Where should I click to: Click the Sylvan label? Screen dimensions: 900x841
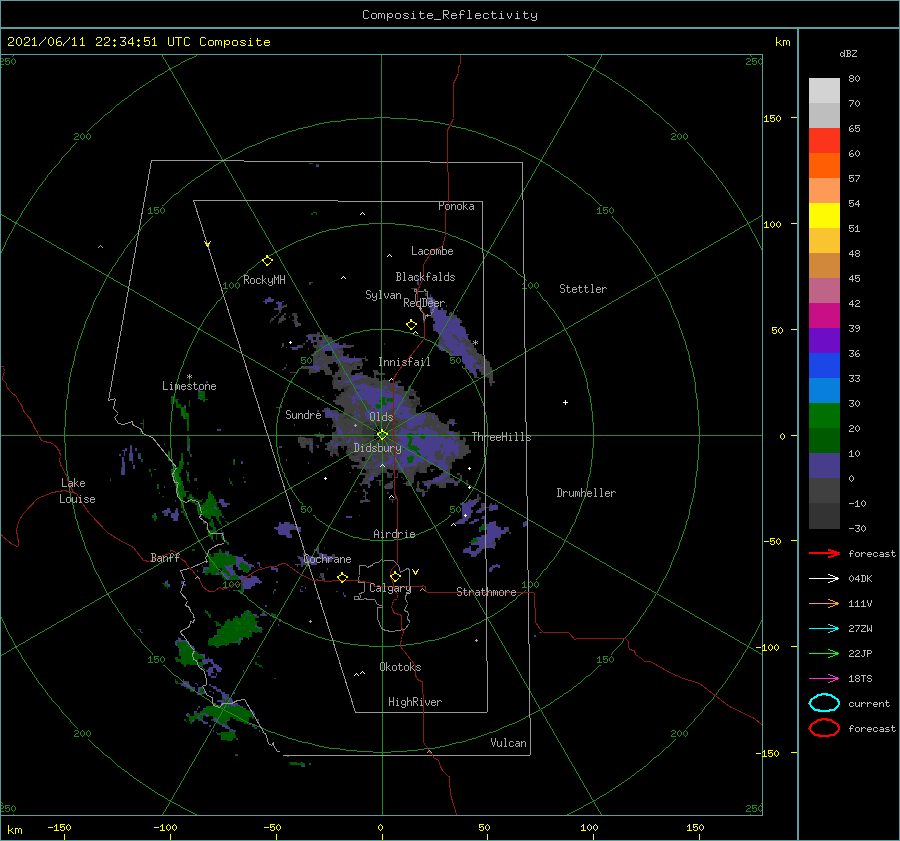(383, 295)
